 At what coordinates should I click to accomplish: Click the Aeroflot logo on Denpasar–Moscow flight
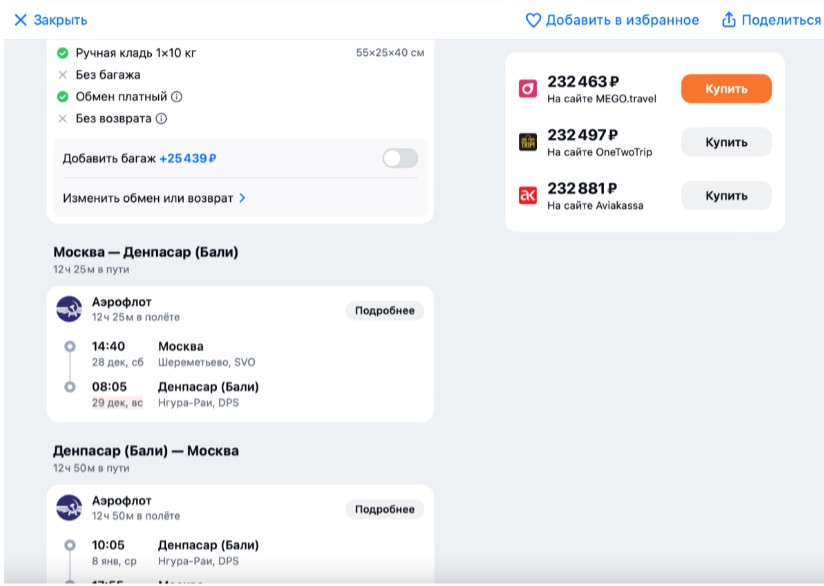tap(69, 508)
